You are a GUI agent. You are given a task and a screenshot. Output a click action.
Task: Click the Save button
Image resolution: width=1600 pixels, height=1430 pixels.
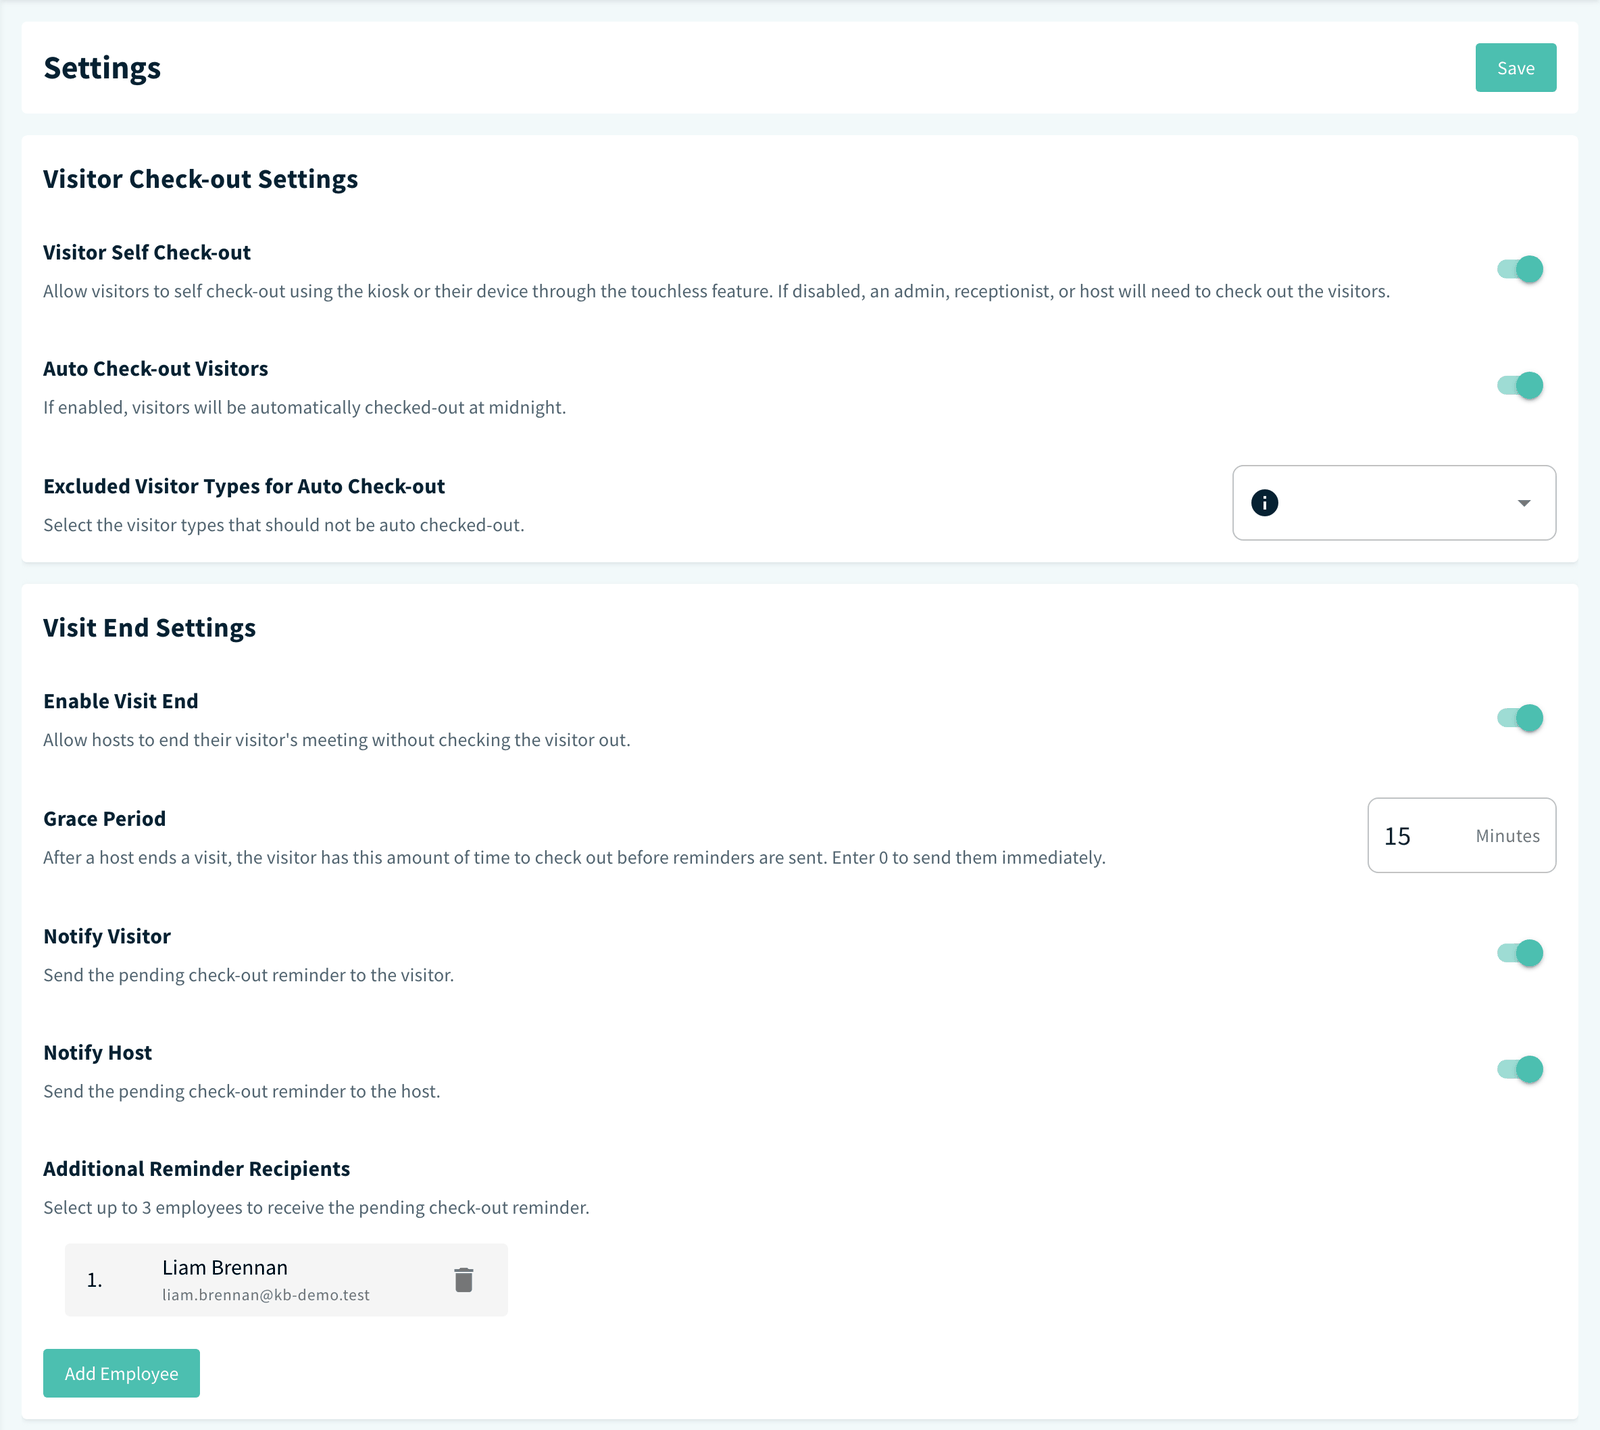pyautogui.click(x=1515, y=68)
